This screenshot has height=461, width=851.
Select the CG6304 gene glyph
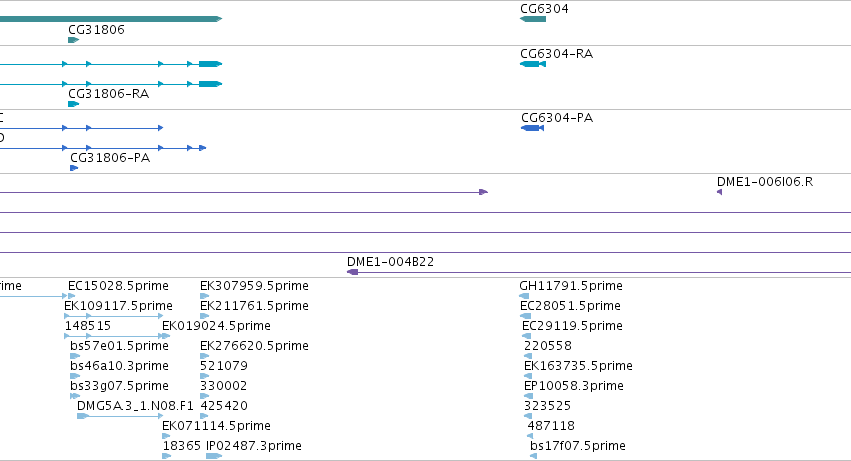click(x=533, y=19)
